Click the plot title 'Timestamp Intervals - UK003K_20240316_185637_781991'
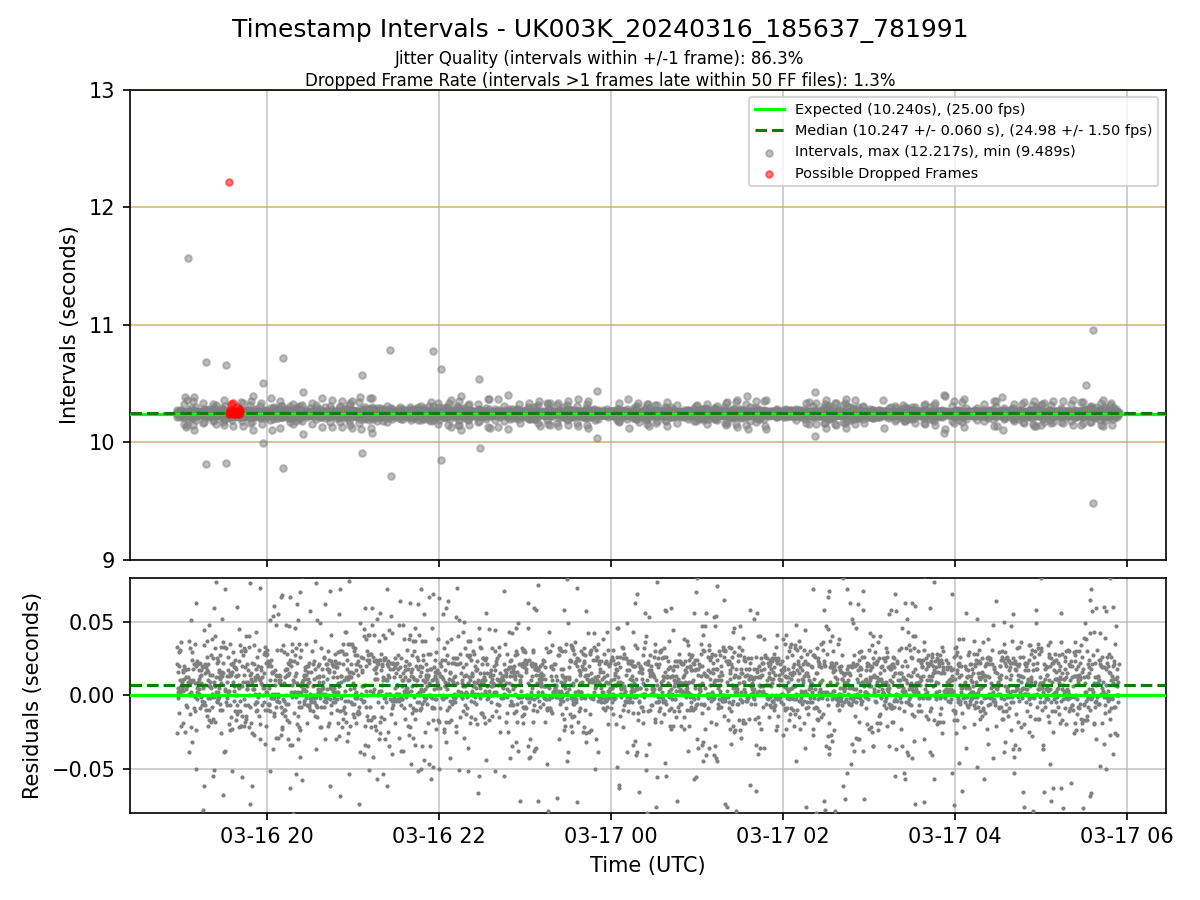Image resolution: width=1200 pixels, height=900 pixels. click(x=600, y=29)
